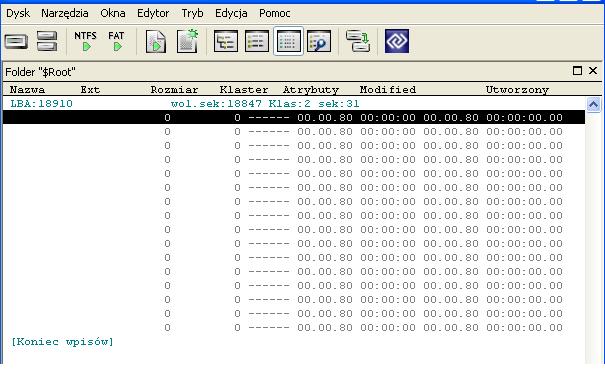Click the Atrybuty column header

(x=311, y=90)
